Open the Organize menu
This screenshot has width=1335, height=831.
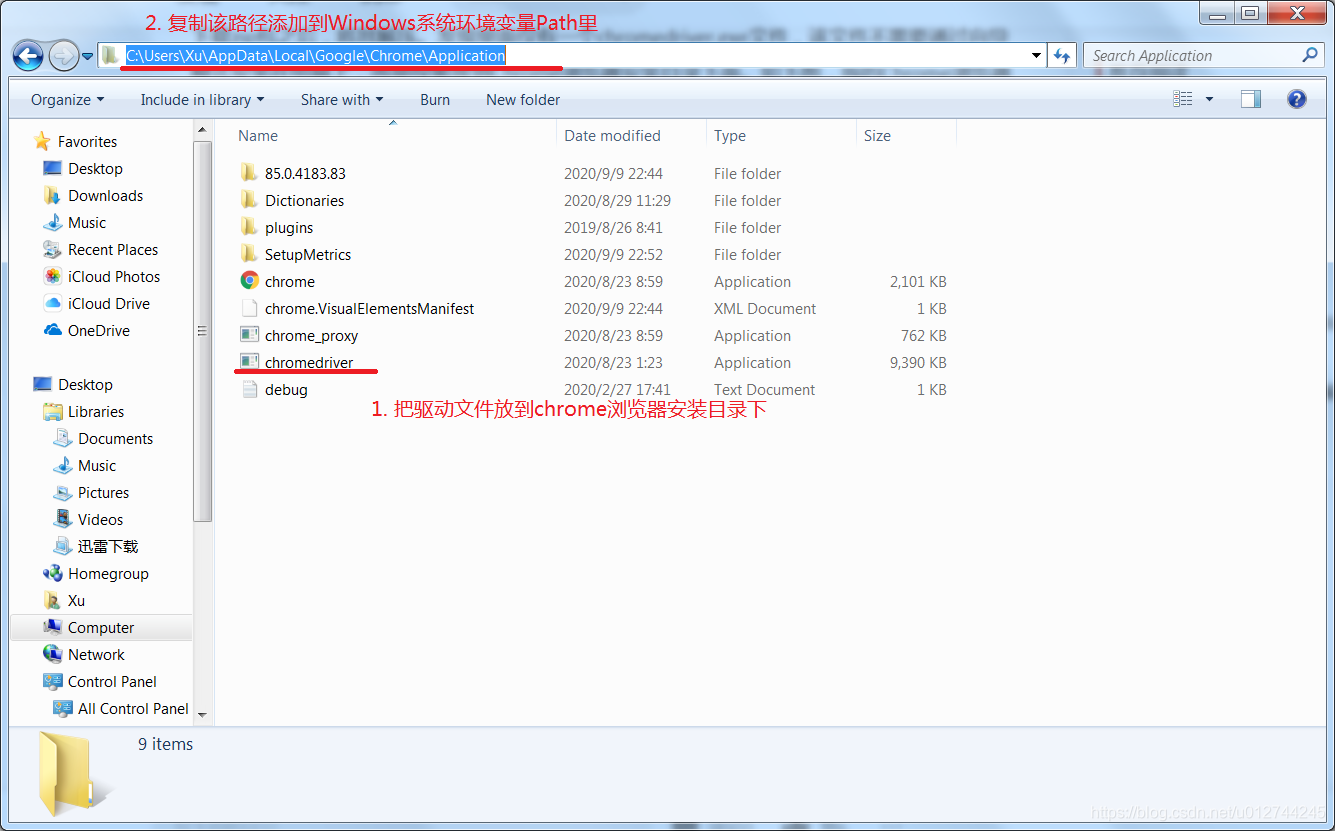(67, 100)
